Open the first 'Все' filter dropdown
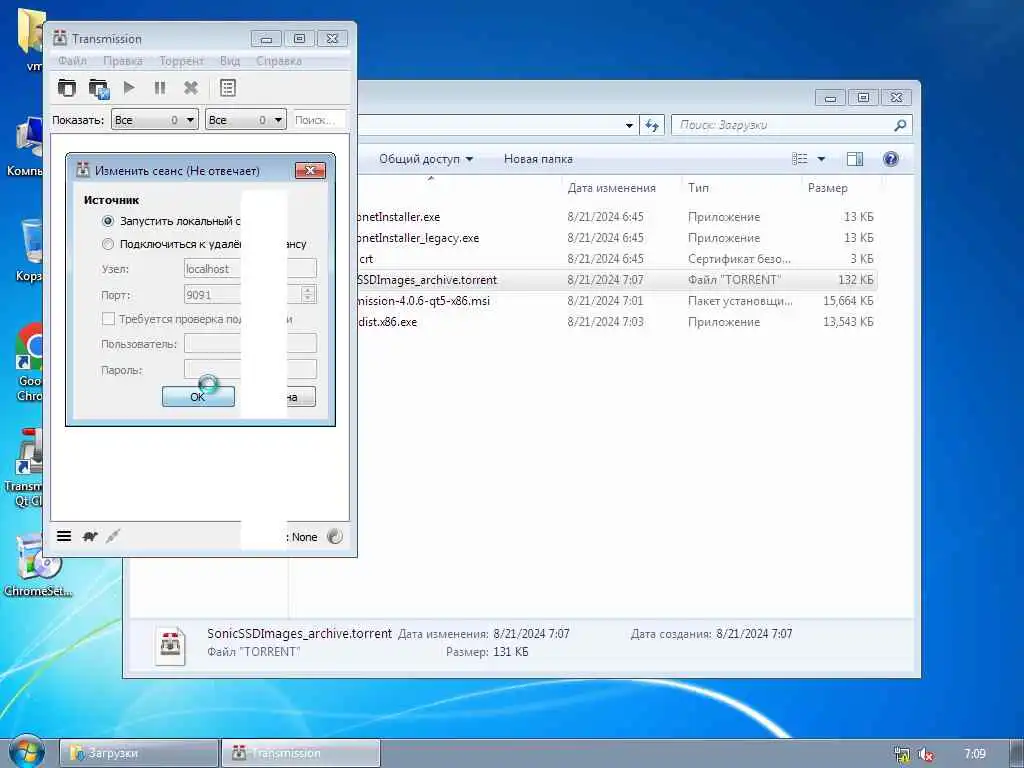The width and height of the screenshot is (1024, 768). (155, 120)
